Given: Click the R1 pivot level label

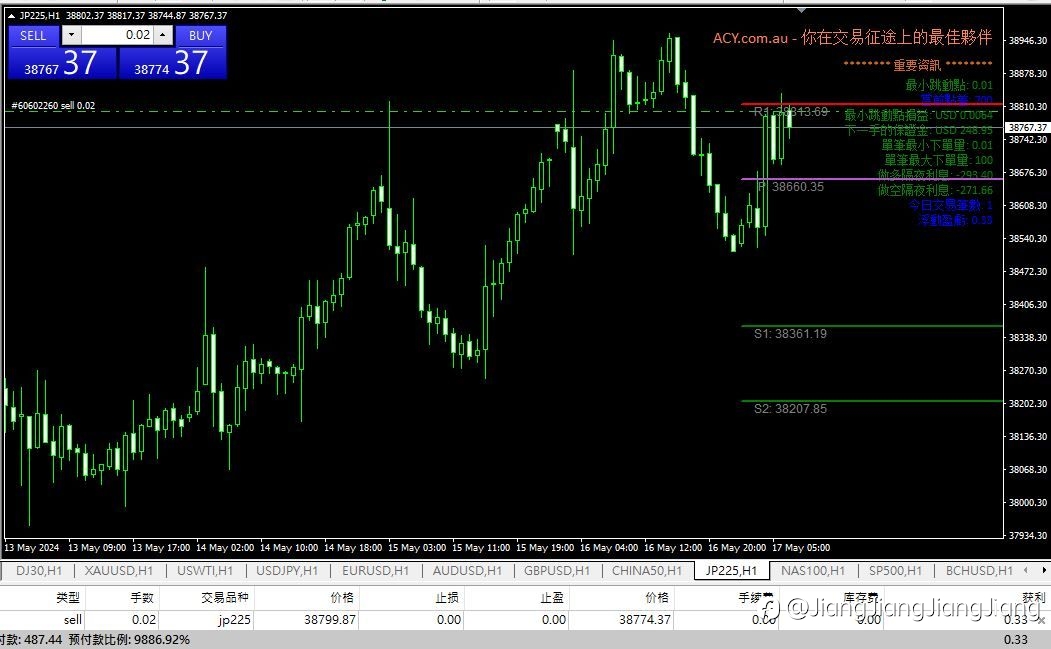Looking at the screenshot, I should tap(791, 111).
